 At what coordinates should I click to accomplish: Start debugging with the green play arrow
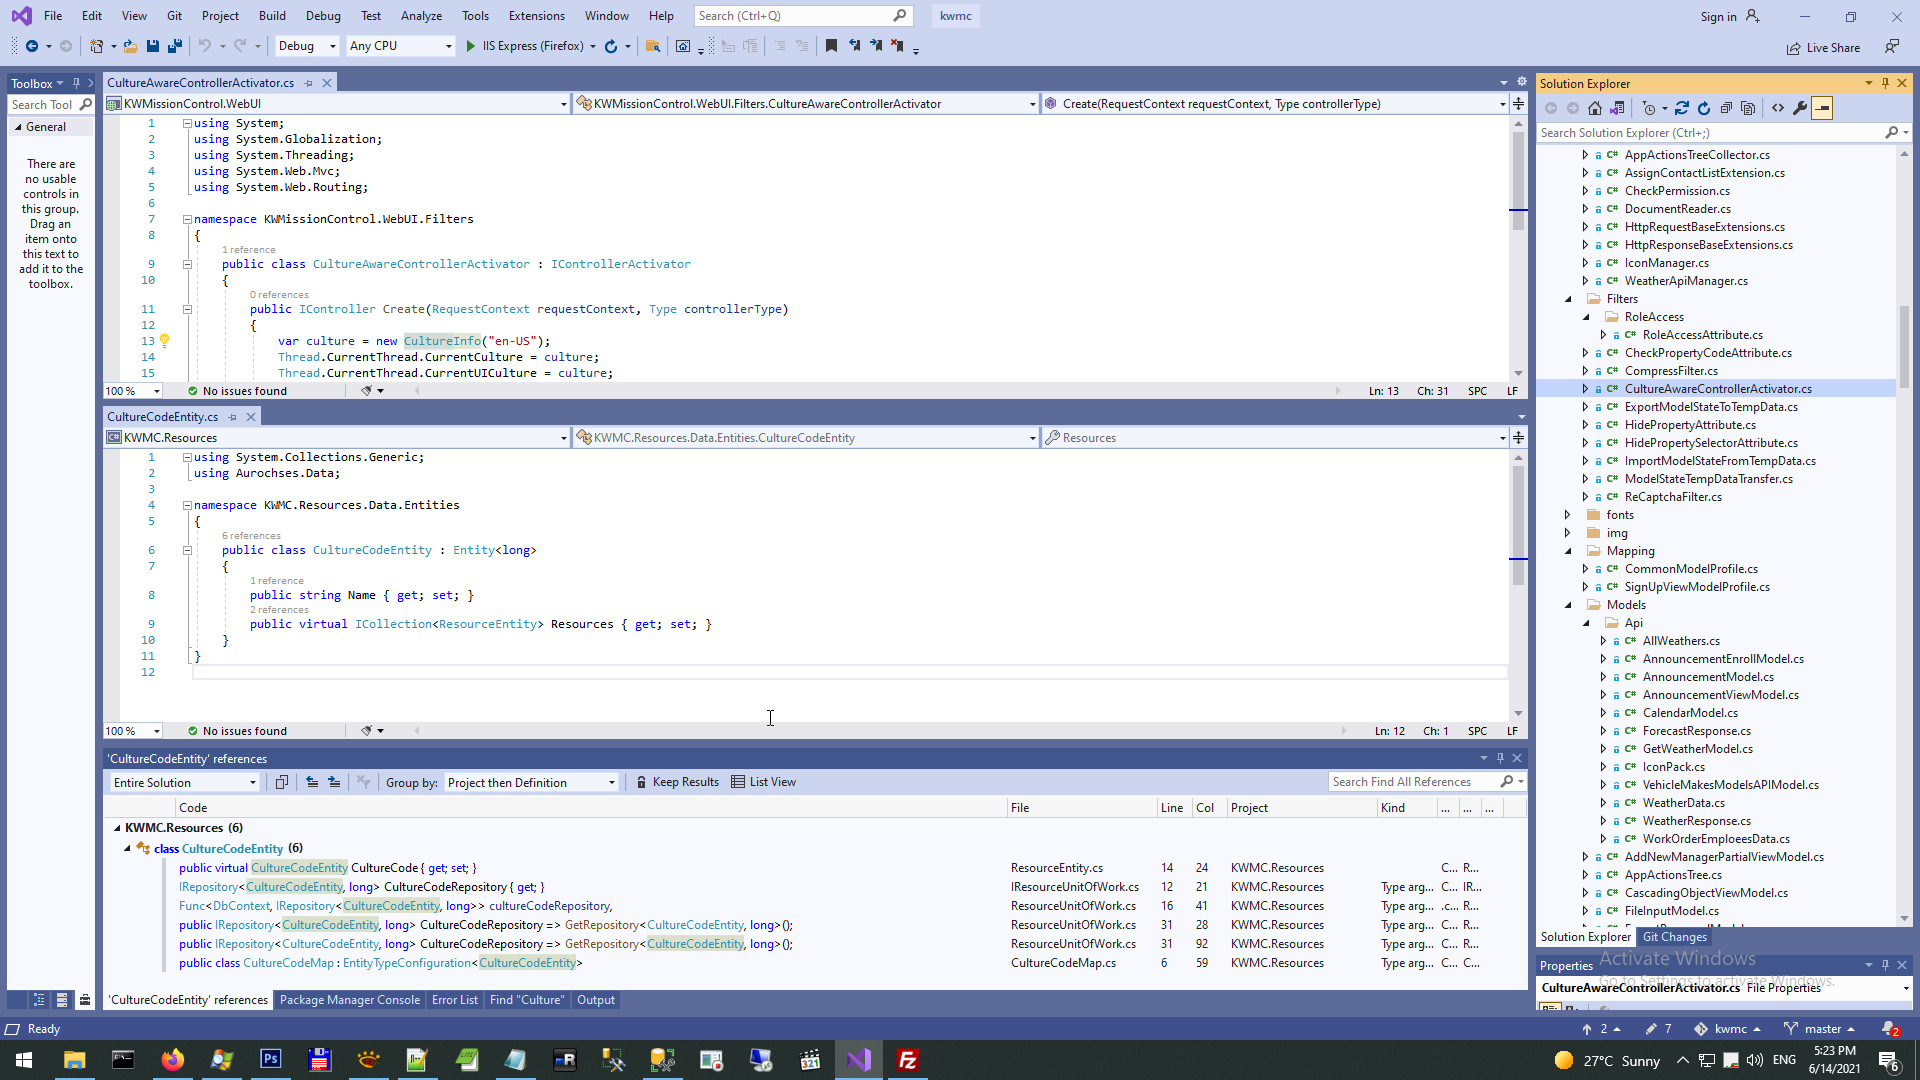point(470,46)
